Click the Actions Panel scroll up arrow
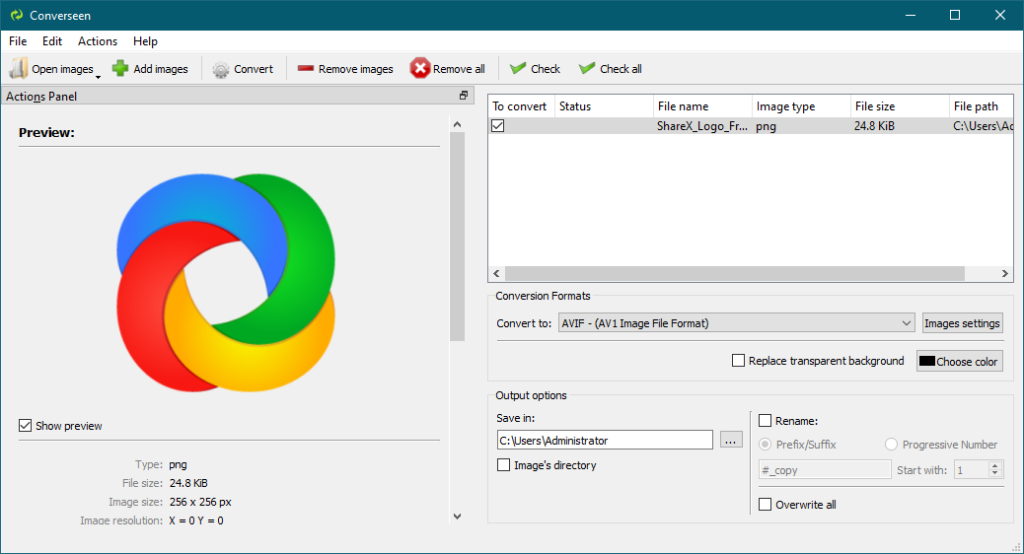This screenshot has height=554, width=1024. pyautogui.click(x=457, y=124)
